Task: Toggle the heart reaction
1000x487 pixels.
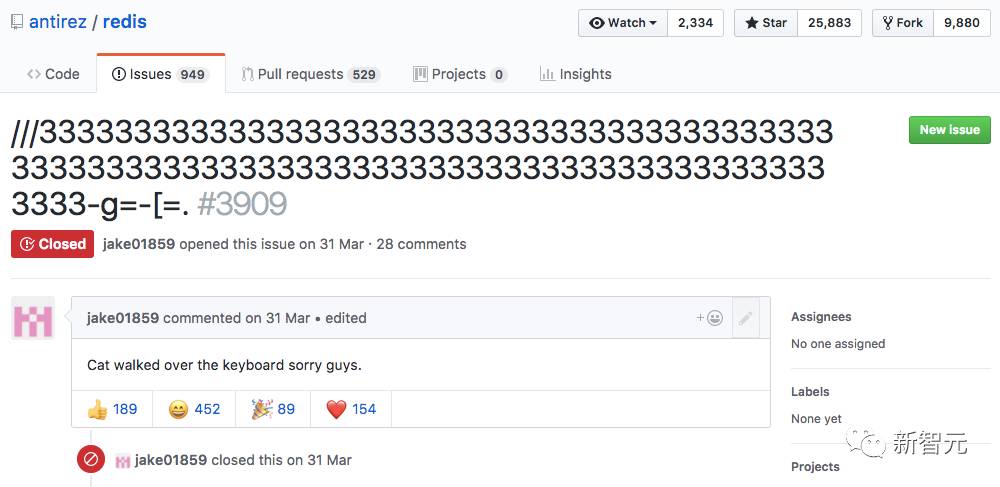Action: click(x=351, y=409)
